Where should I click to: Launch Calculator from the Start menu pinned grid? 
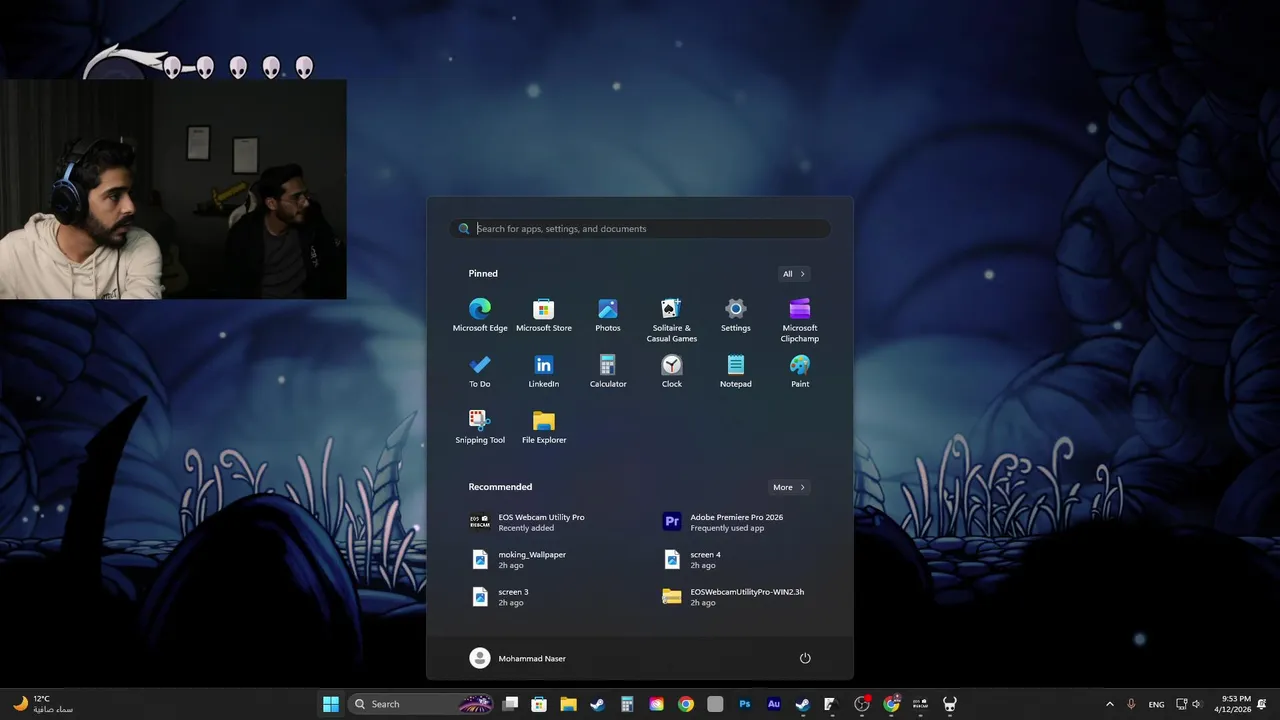608,371
